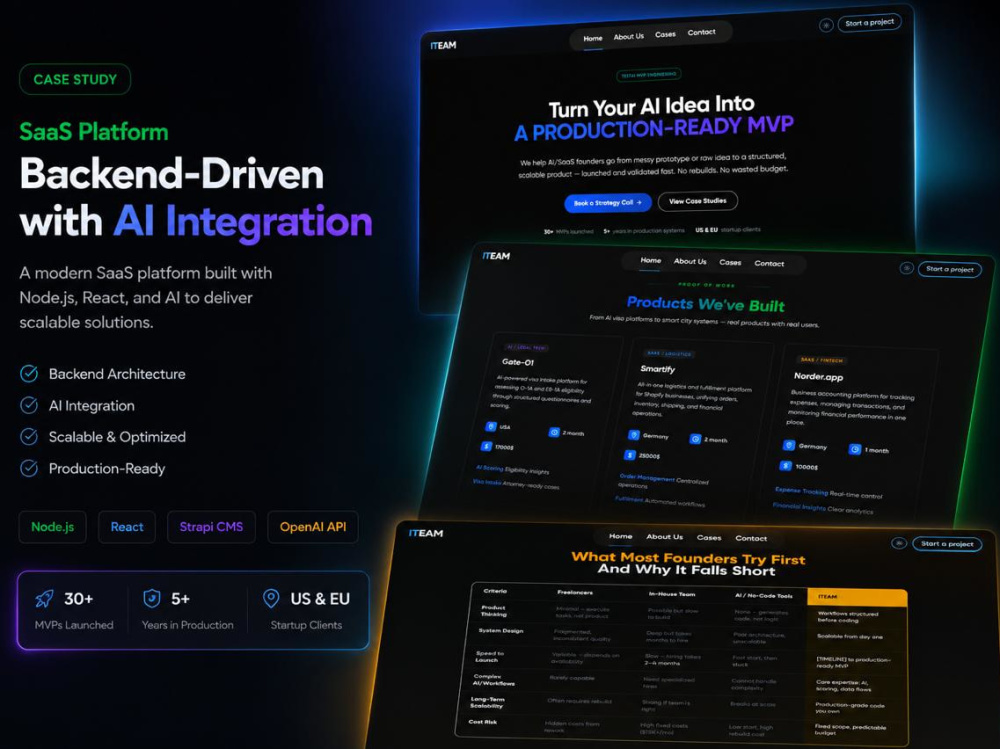The height and width of the screenshot is (749, 1000).
Task: Click the Germany location icon in Smartify card
Action: coord(633,435)
